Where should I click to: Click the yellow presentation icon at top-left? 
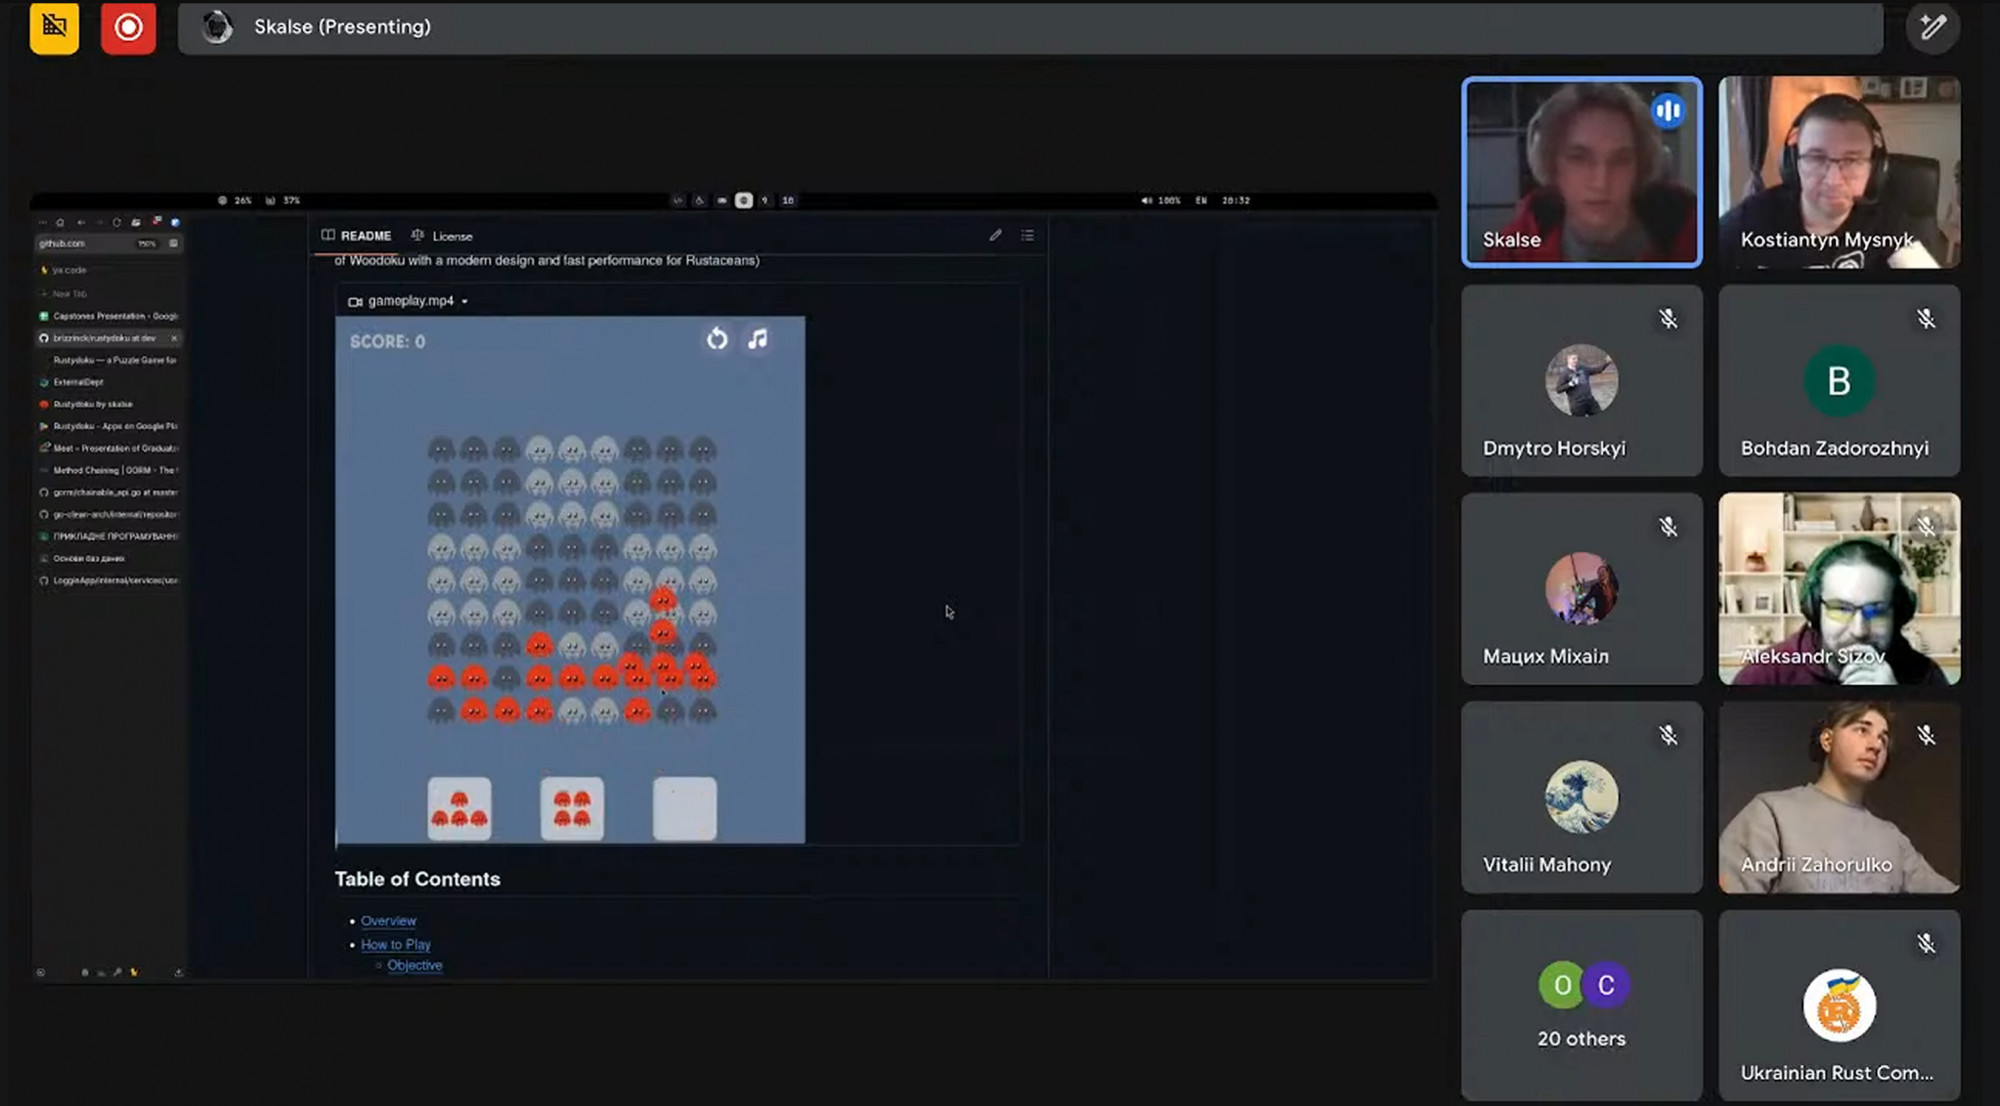(x=54, y=27)
